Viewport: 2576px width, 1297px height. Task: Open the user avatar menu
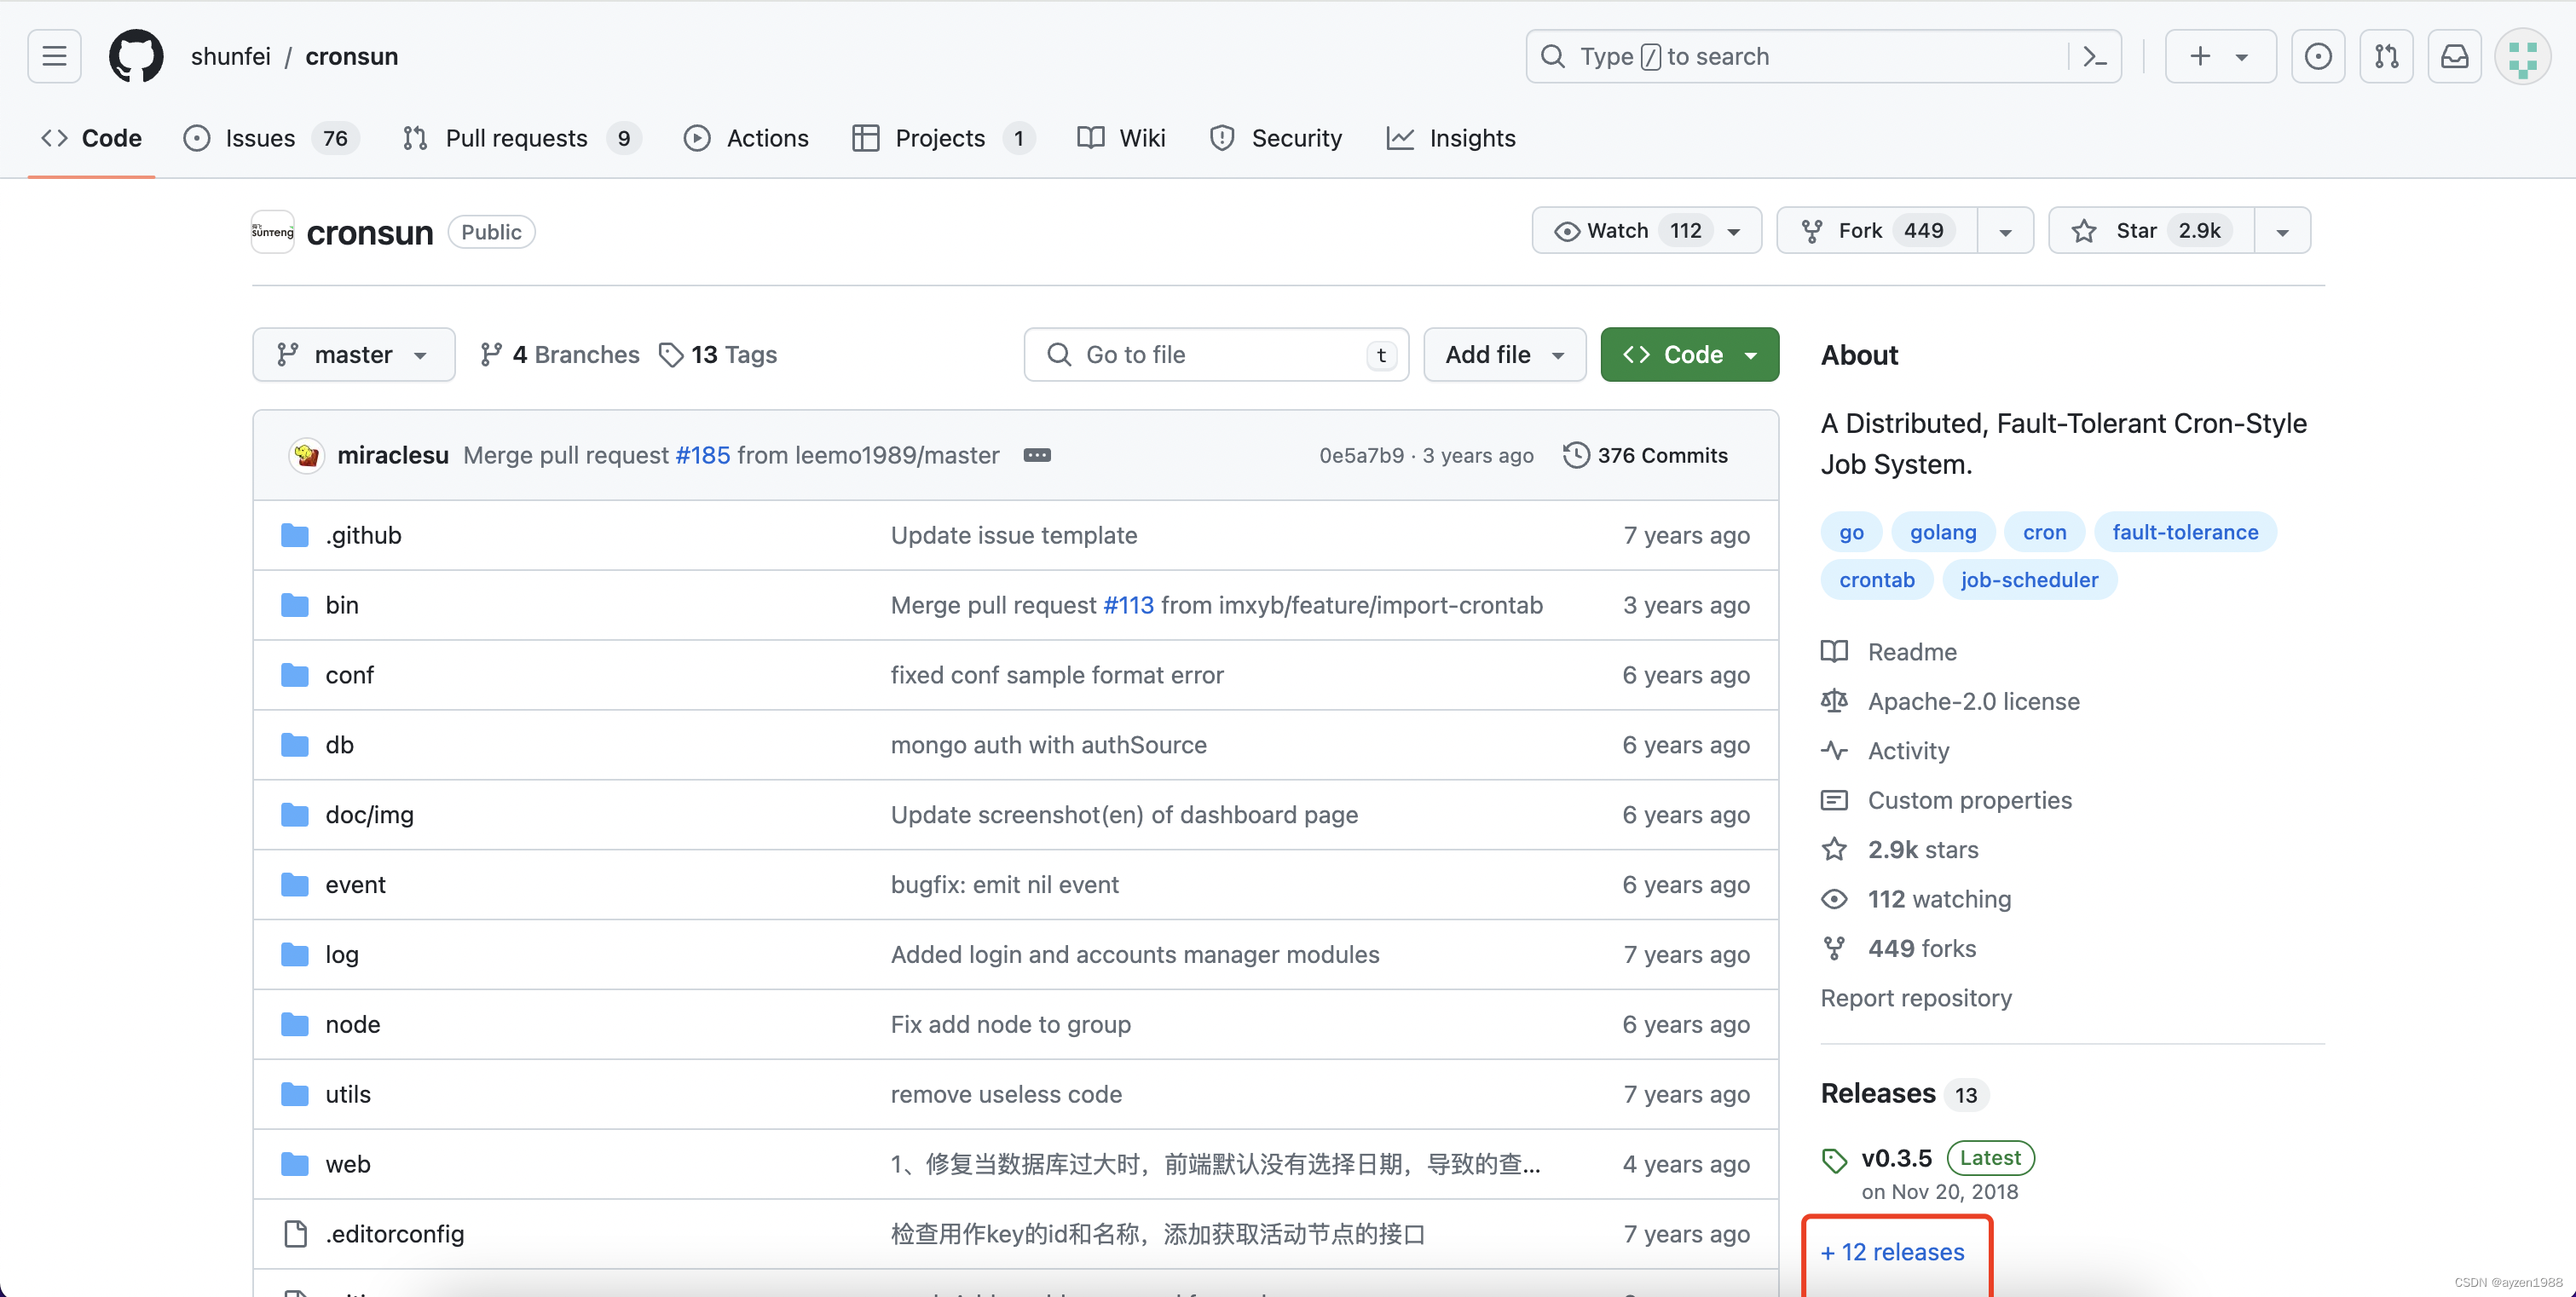(2522, 56)
